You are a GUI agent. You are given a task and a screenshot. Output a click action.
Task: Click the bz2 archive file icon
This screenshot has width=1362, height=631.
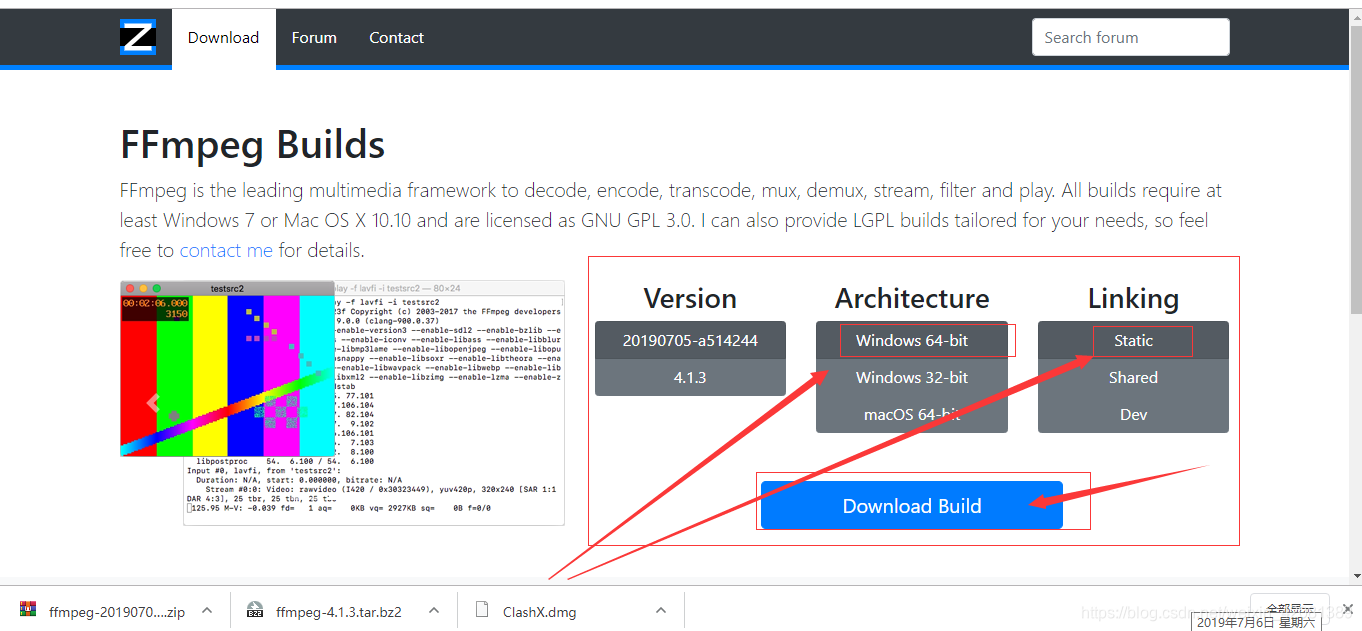[x=255, y=610]
